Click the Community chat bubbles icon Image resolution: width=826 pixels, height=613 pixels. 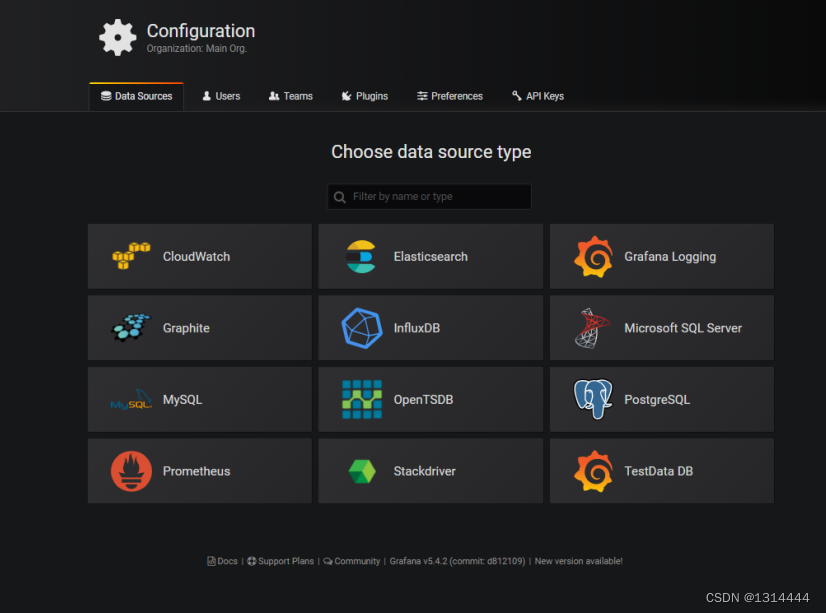(x=328, y=561)
